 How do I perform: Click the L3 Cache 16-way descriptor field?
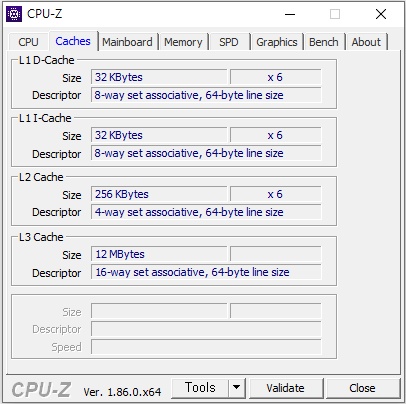206,272
